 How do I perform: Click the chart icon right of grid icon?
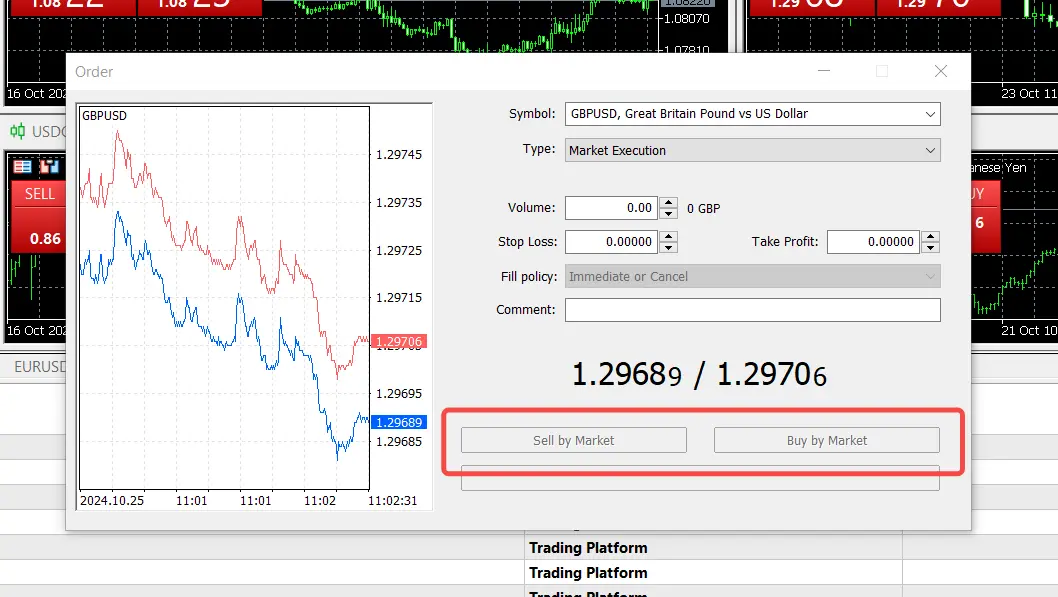48,167
